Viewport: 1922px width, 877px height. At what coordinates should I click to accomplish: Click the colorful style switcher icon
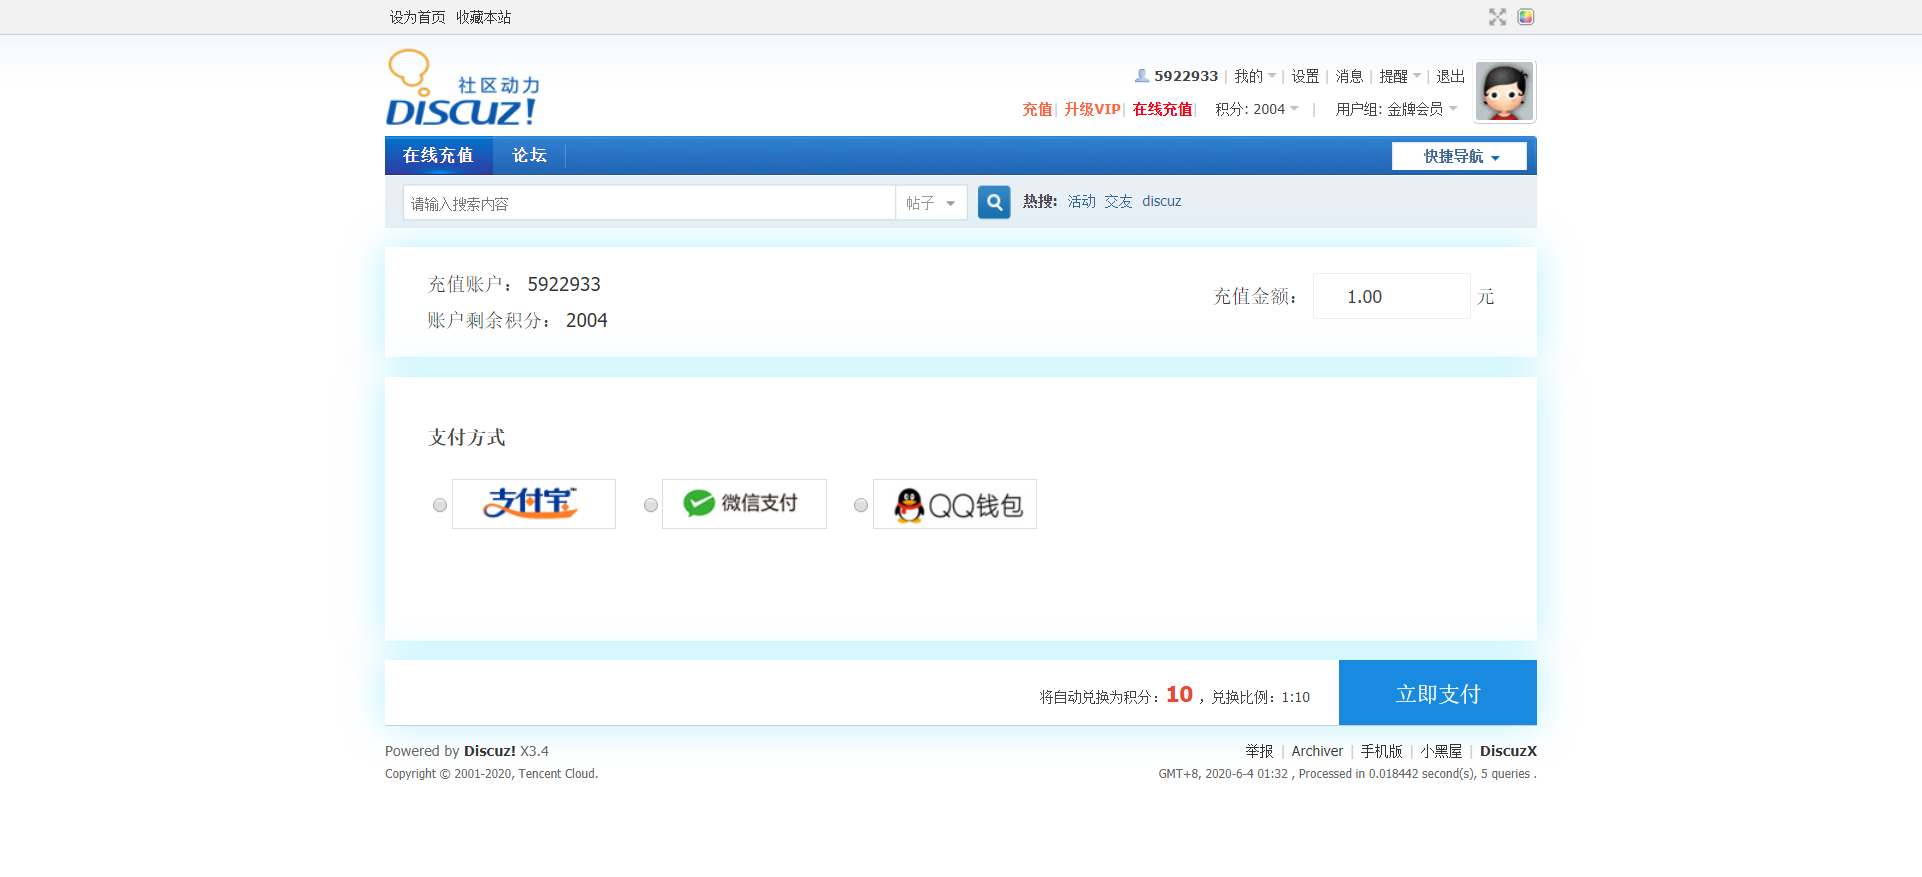click(x=1526, y=17)
